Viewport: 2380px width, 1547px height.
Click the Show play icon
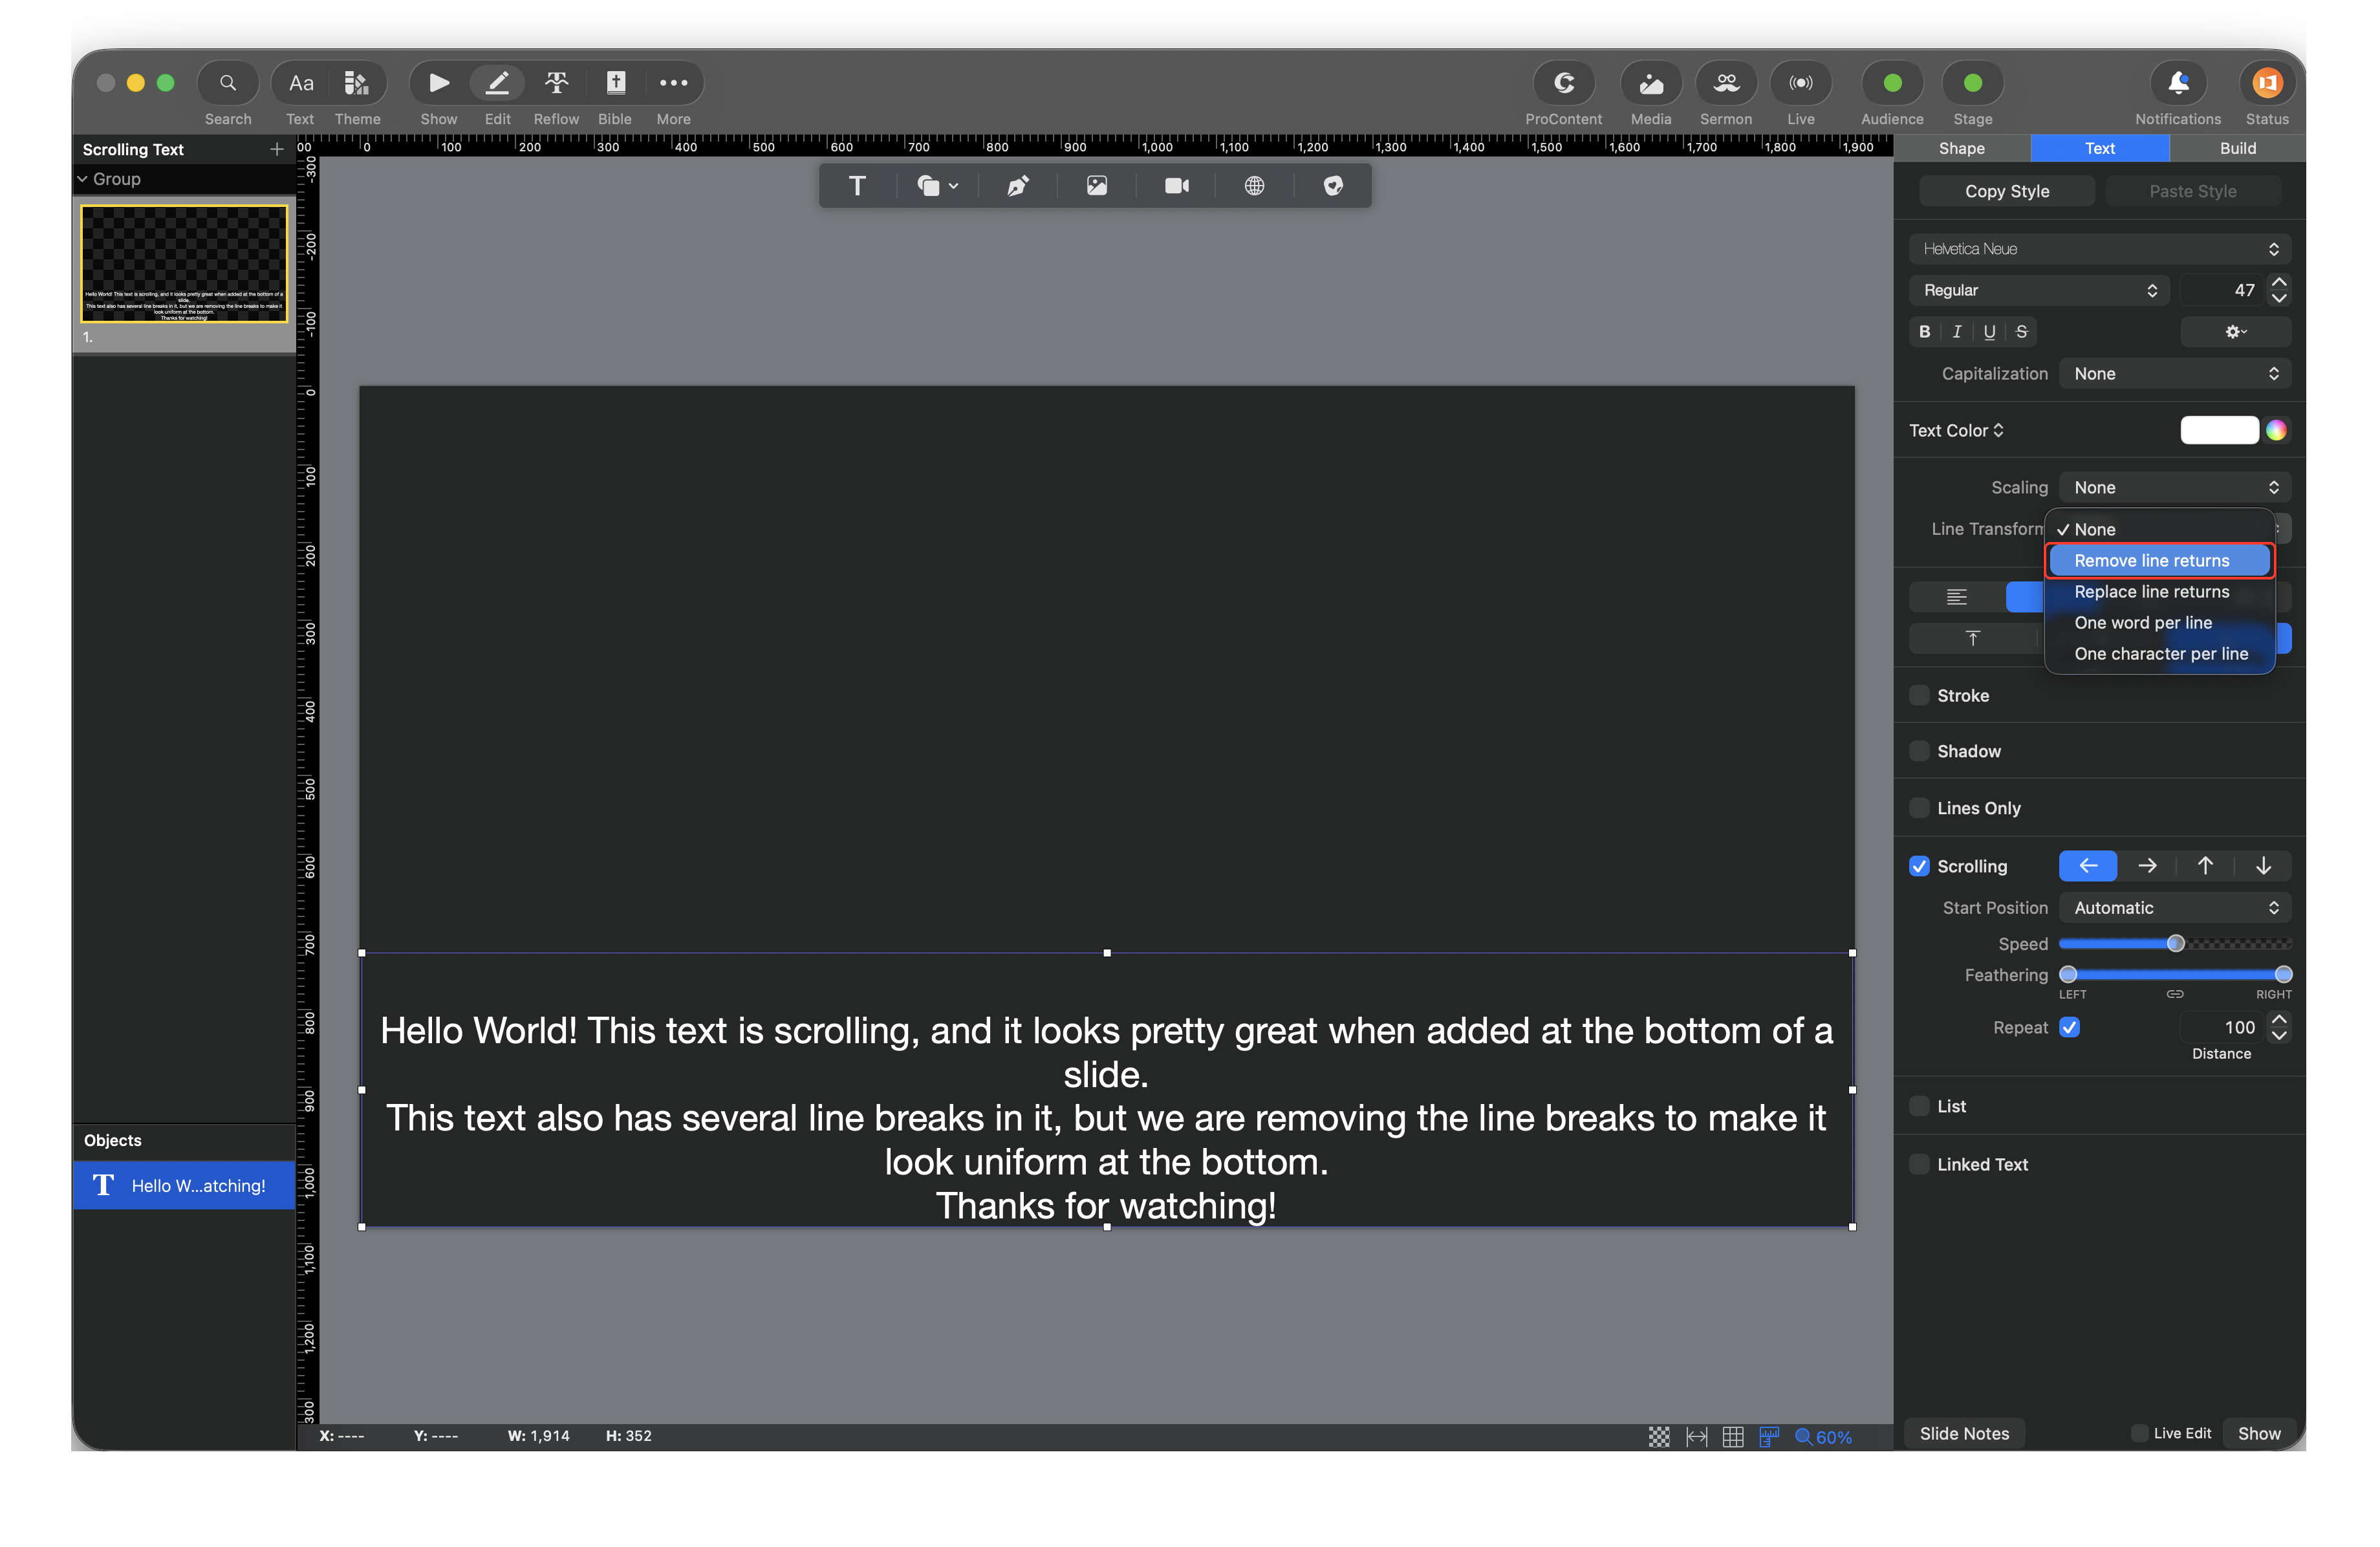438,83
